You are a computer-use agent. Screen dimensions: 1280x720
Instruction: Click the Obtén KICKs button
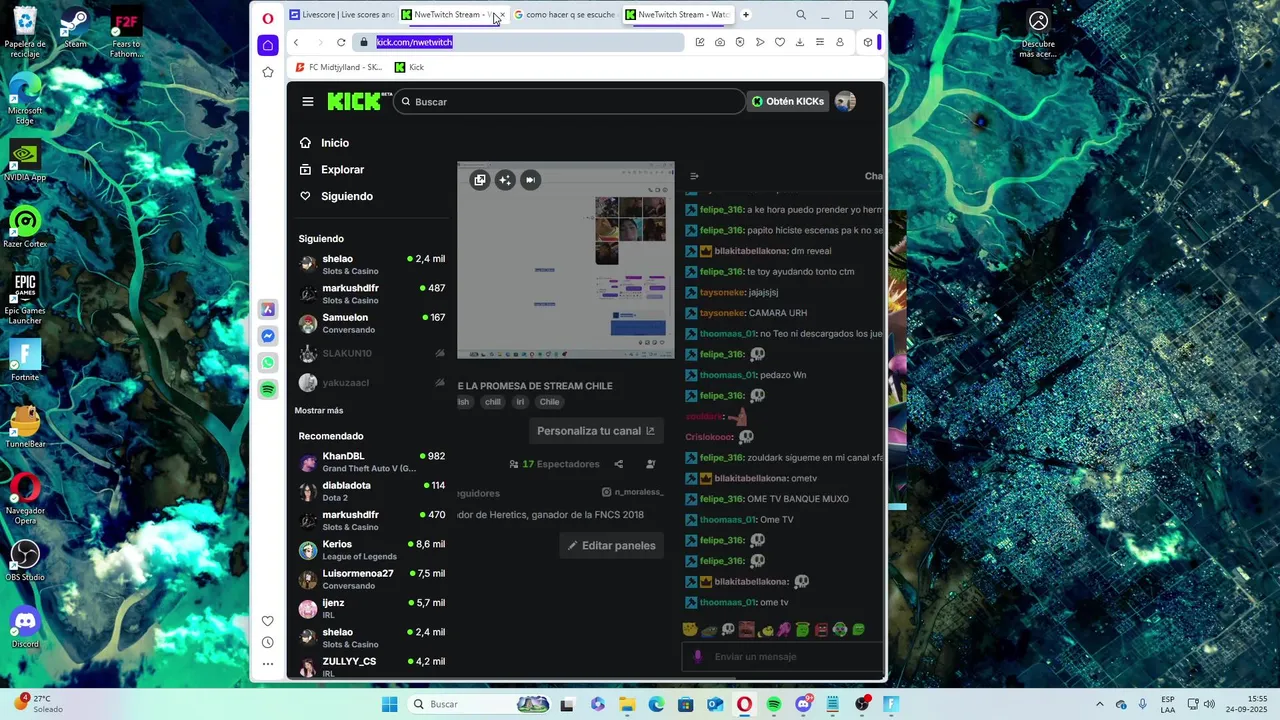click(788, 101)
